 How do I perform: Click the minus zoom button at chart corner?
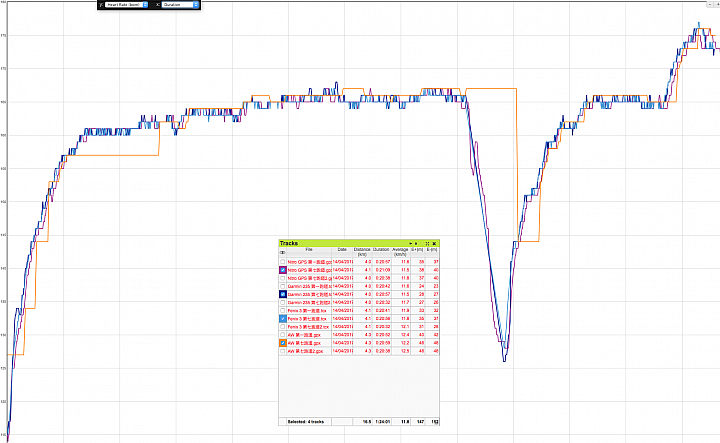click(710, 4)
